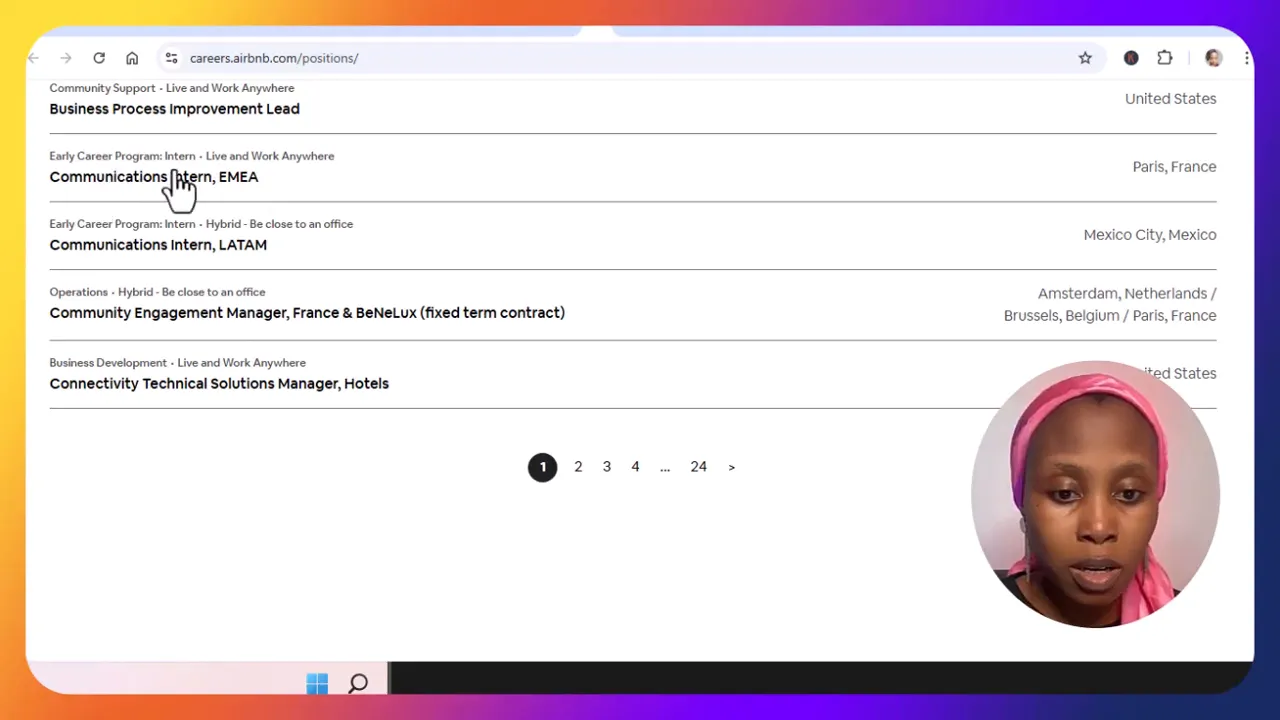Click the "Mexico City, Mexico" location text
The width and height of the screenshot is (1280, 720).
1150,235
